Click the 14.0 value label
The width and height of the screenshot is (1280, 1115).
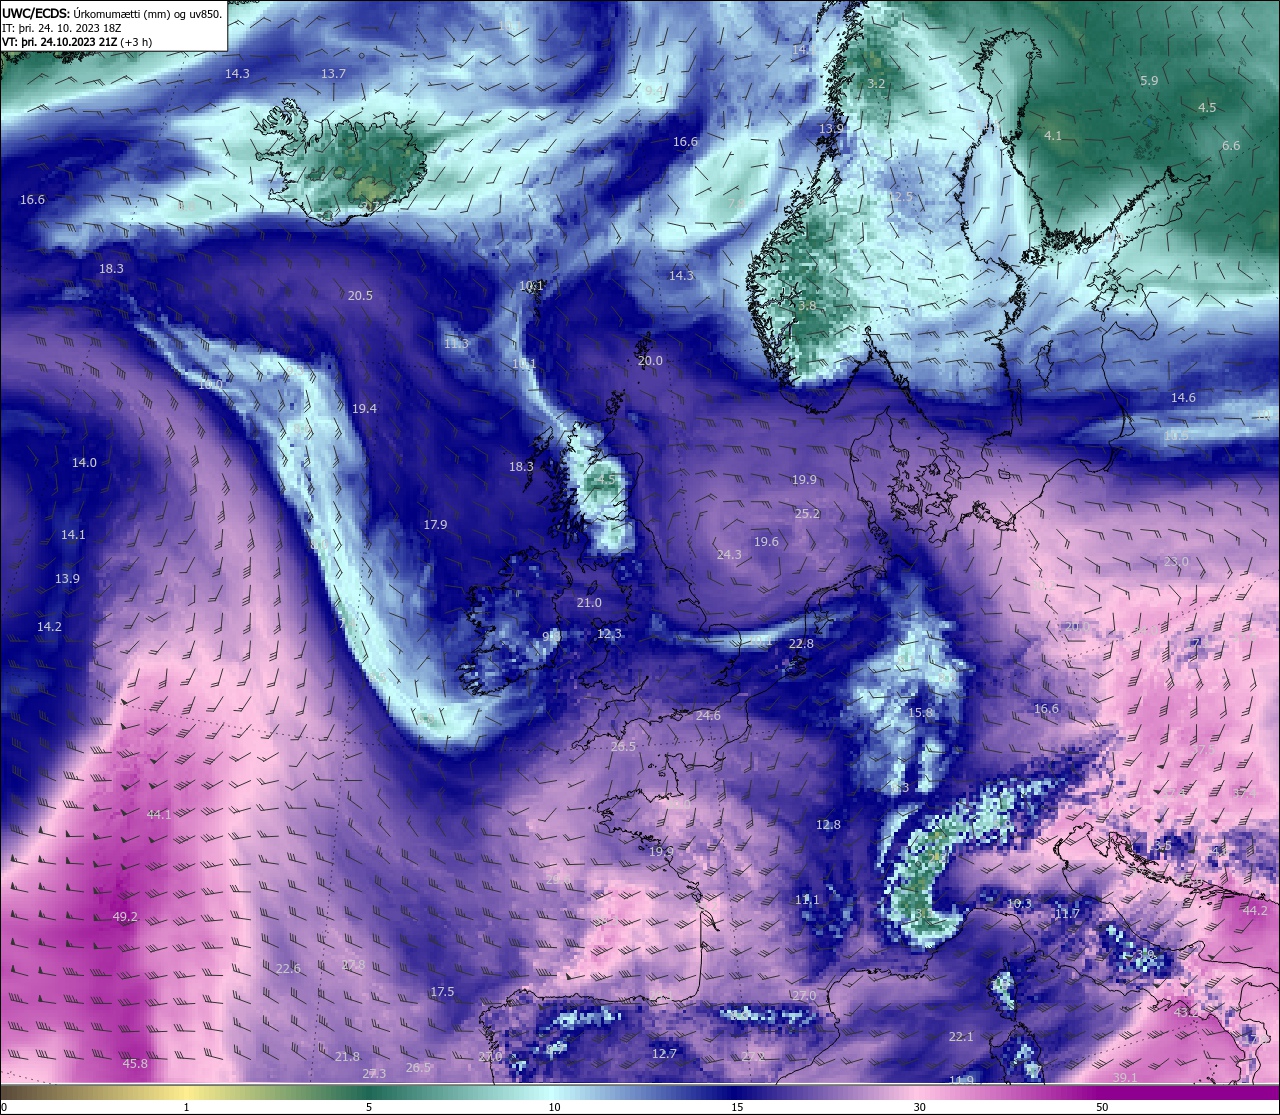pyautogui.click(x=84, y=463)
